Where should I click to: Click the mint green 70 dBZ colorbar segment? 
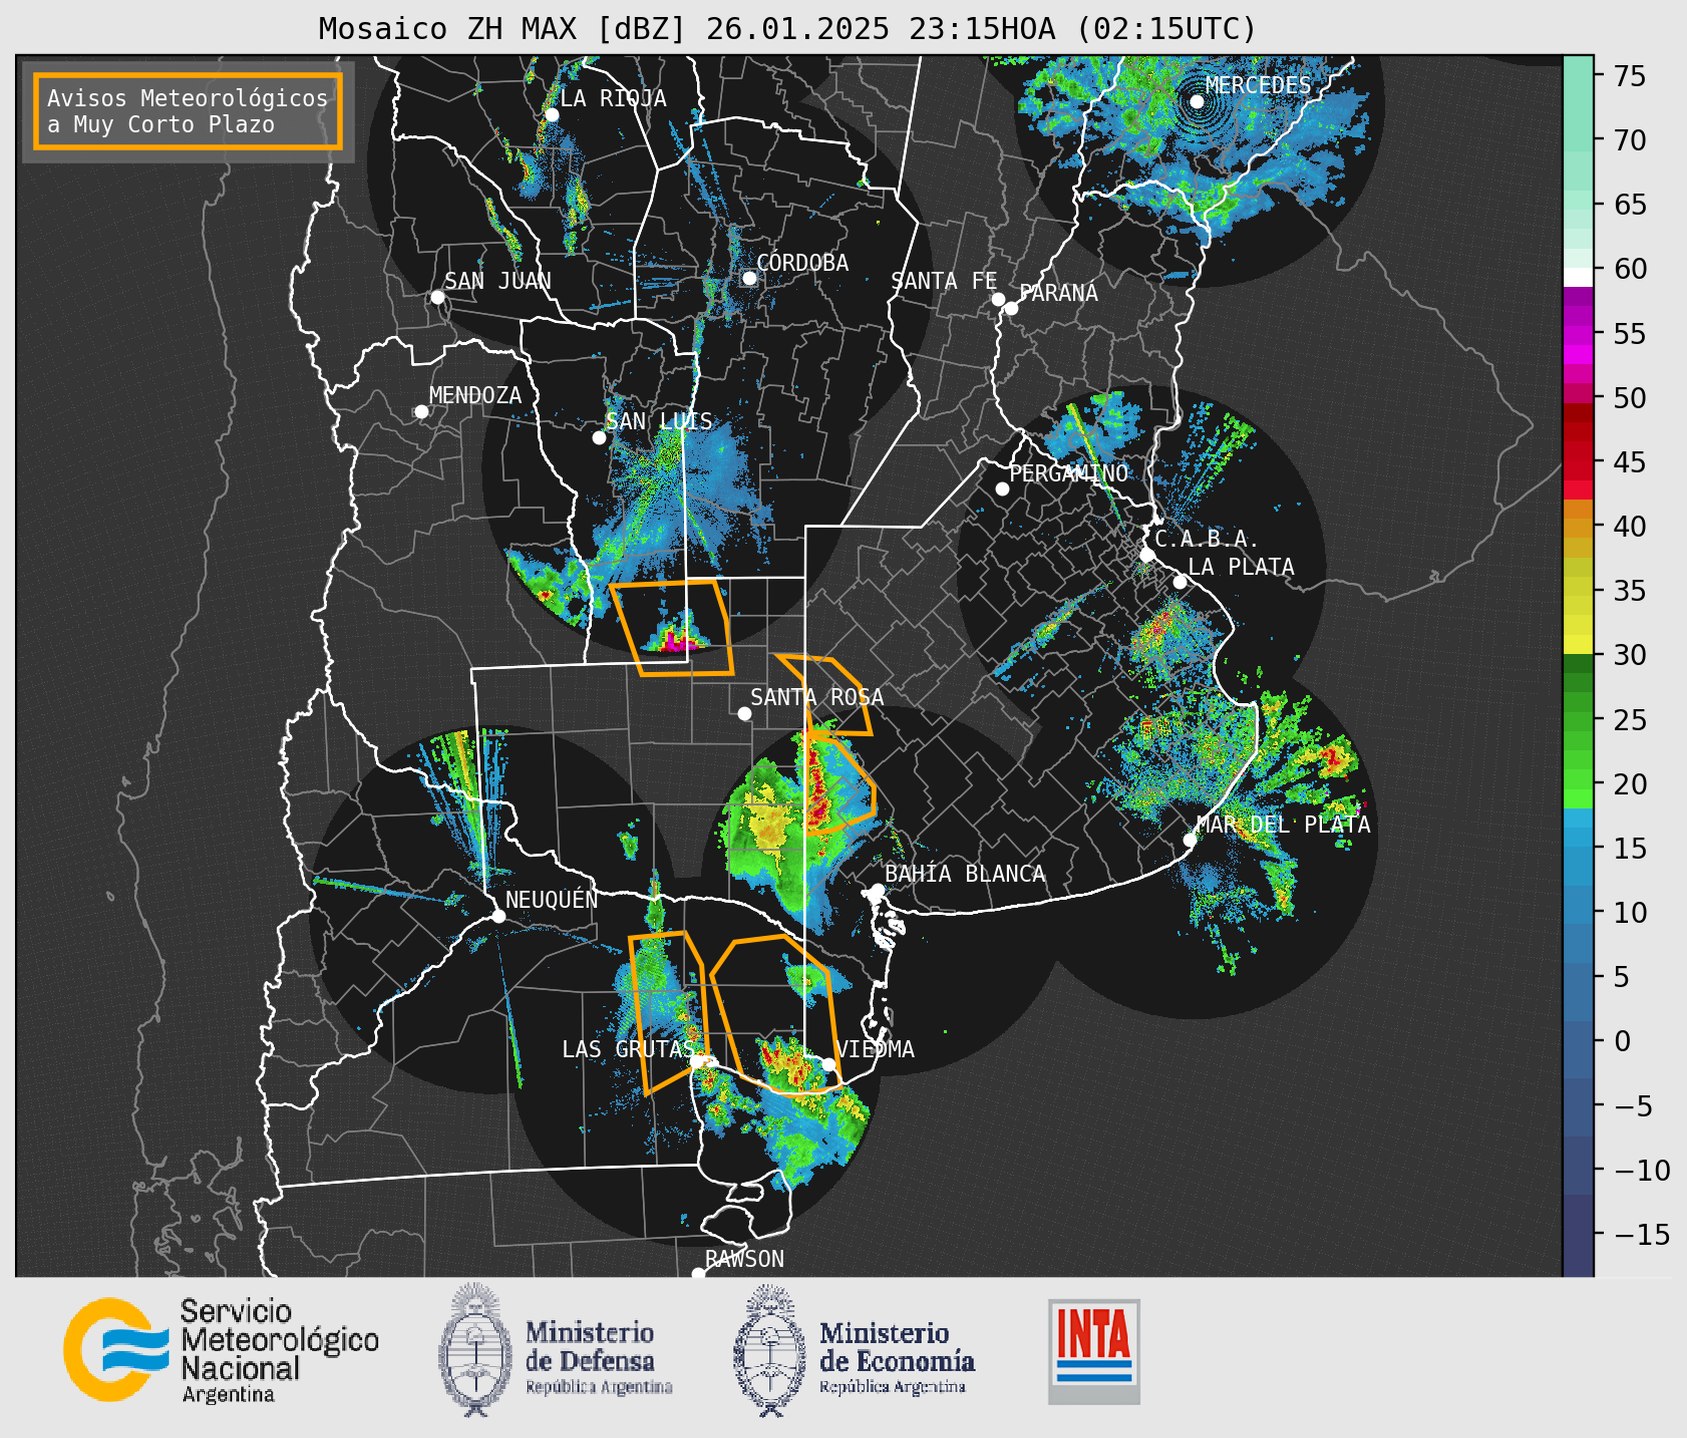click(1578, 140)
